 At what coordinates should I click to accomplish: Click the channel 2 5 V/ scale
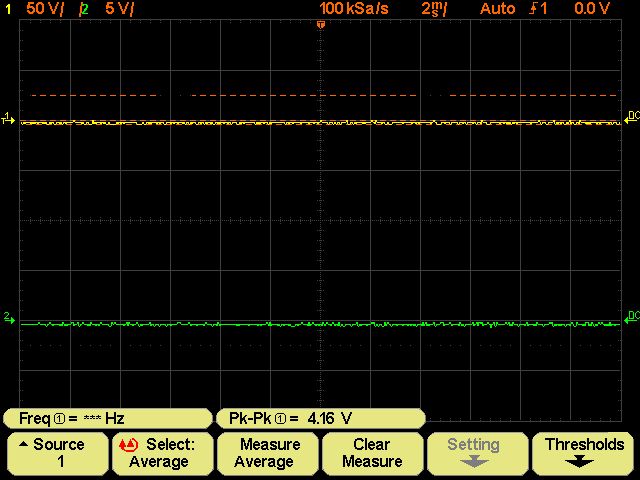tap(119, 9)
